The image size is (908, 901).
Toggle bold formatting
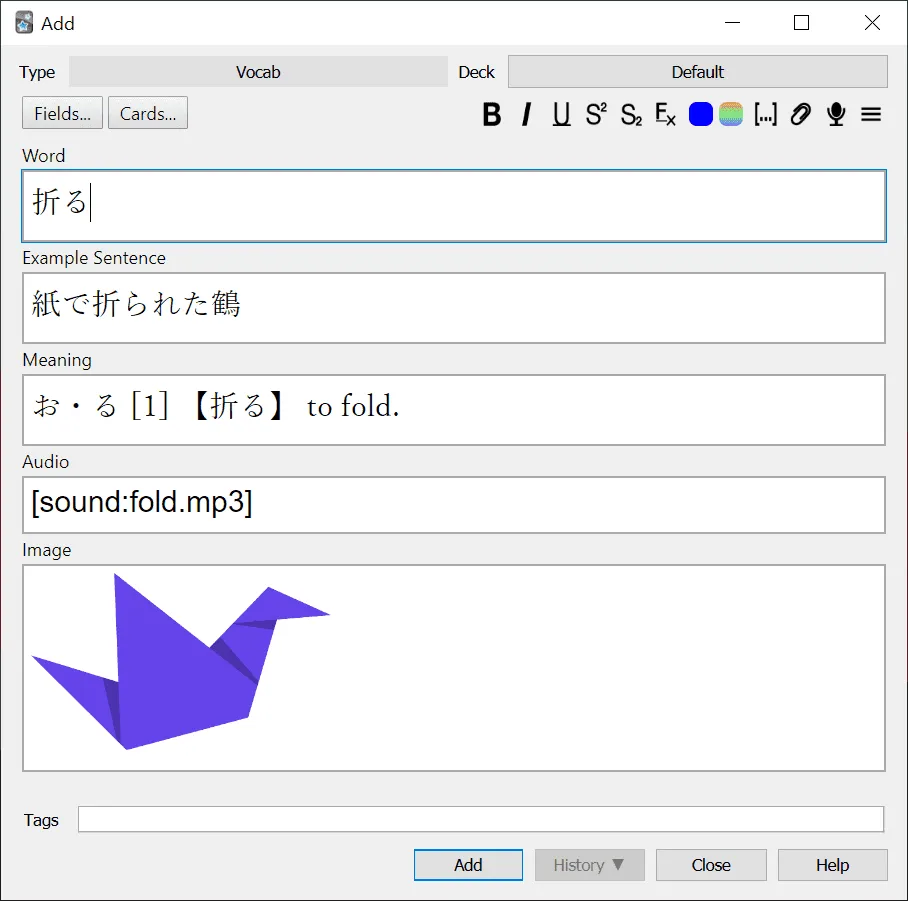pyautogui.click(x=492, y=114)
